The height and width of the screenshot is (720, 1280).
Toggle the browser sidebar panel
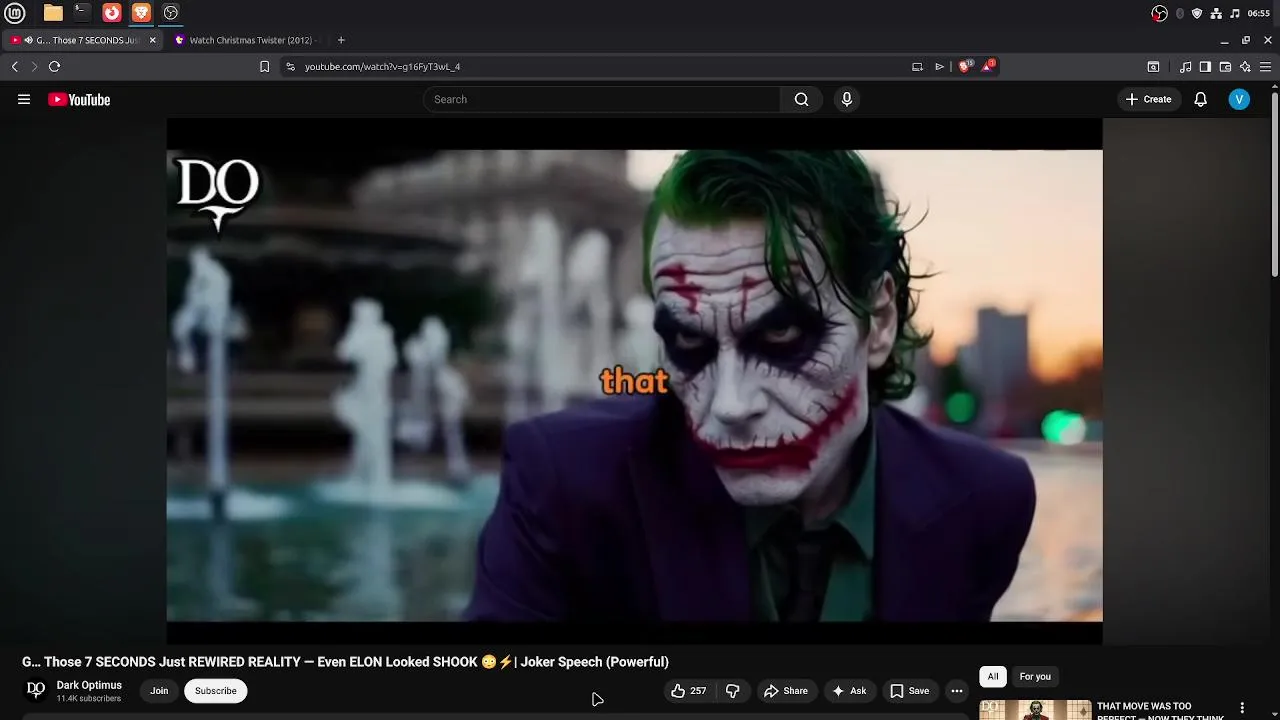1205,67
